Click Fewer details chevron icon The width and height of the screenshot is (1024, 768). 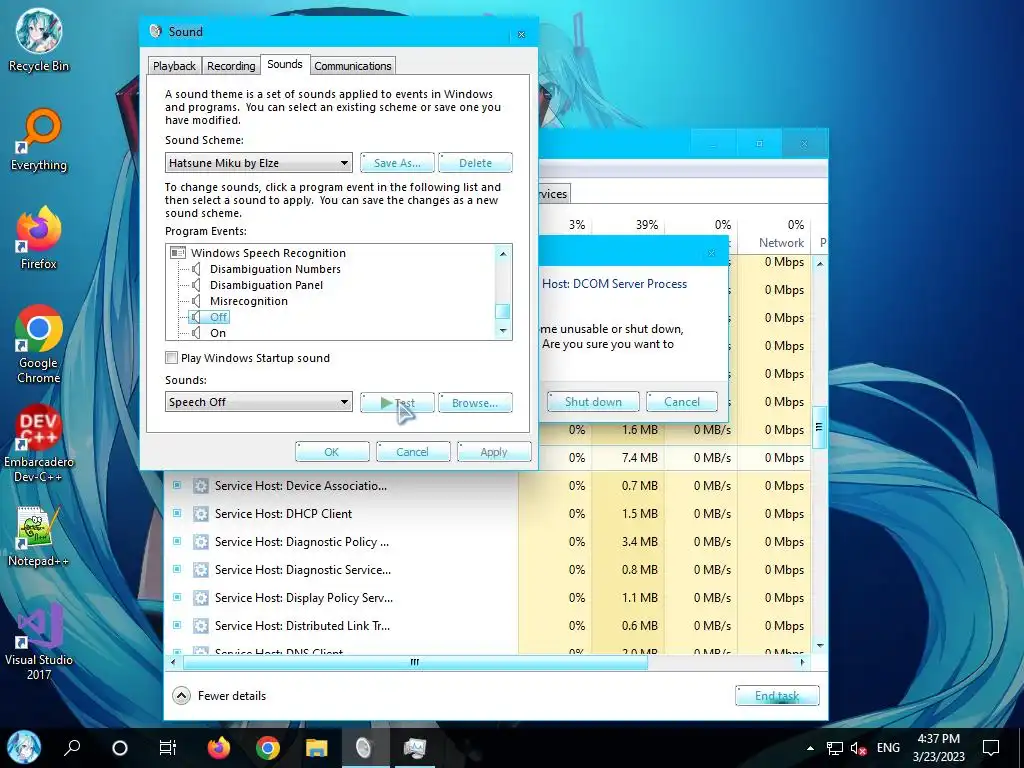pos(182,696)
